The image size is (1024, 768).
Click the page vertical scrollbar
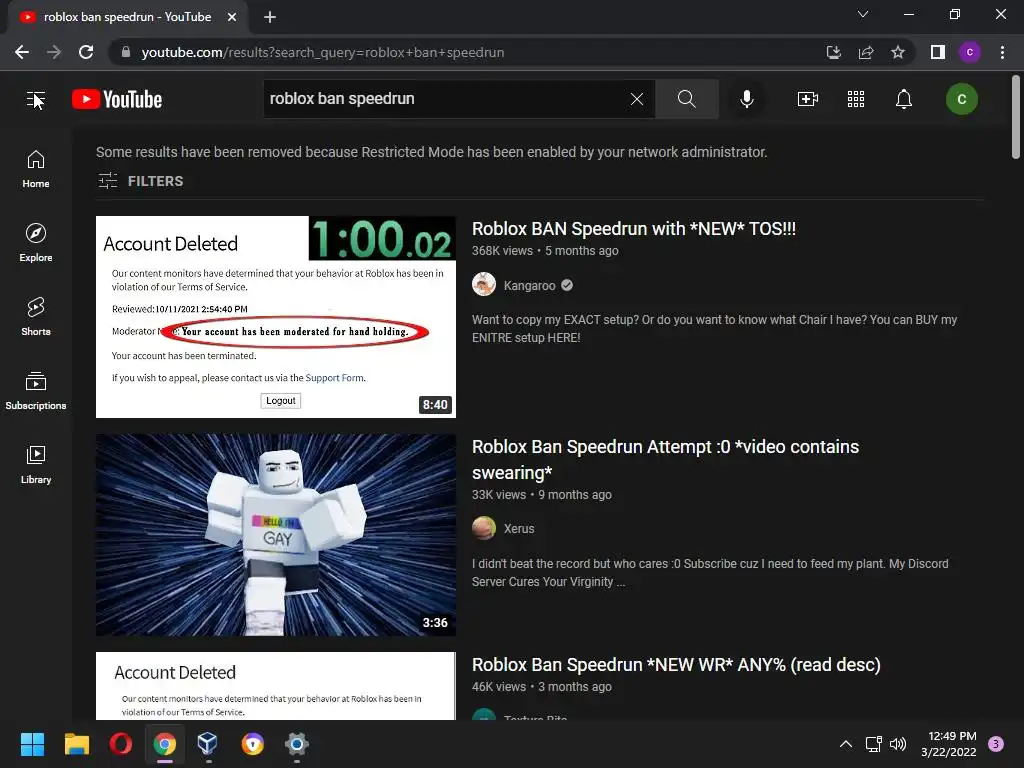click(x=1016, y=118)
